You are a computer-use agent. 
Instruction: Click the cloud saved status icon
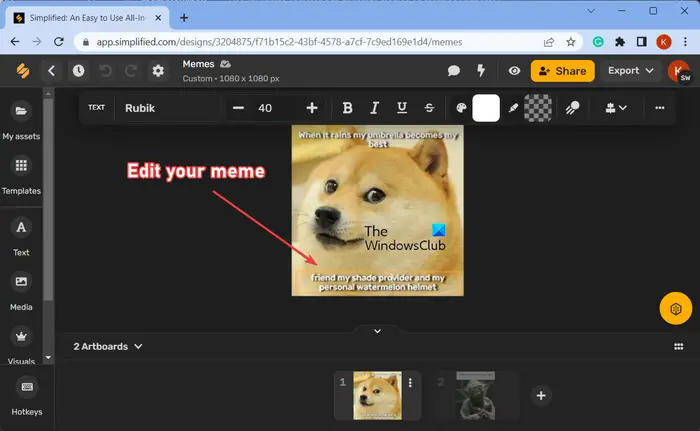pyautogui.click(x=225, y=64)
